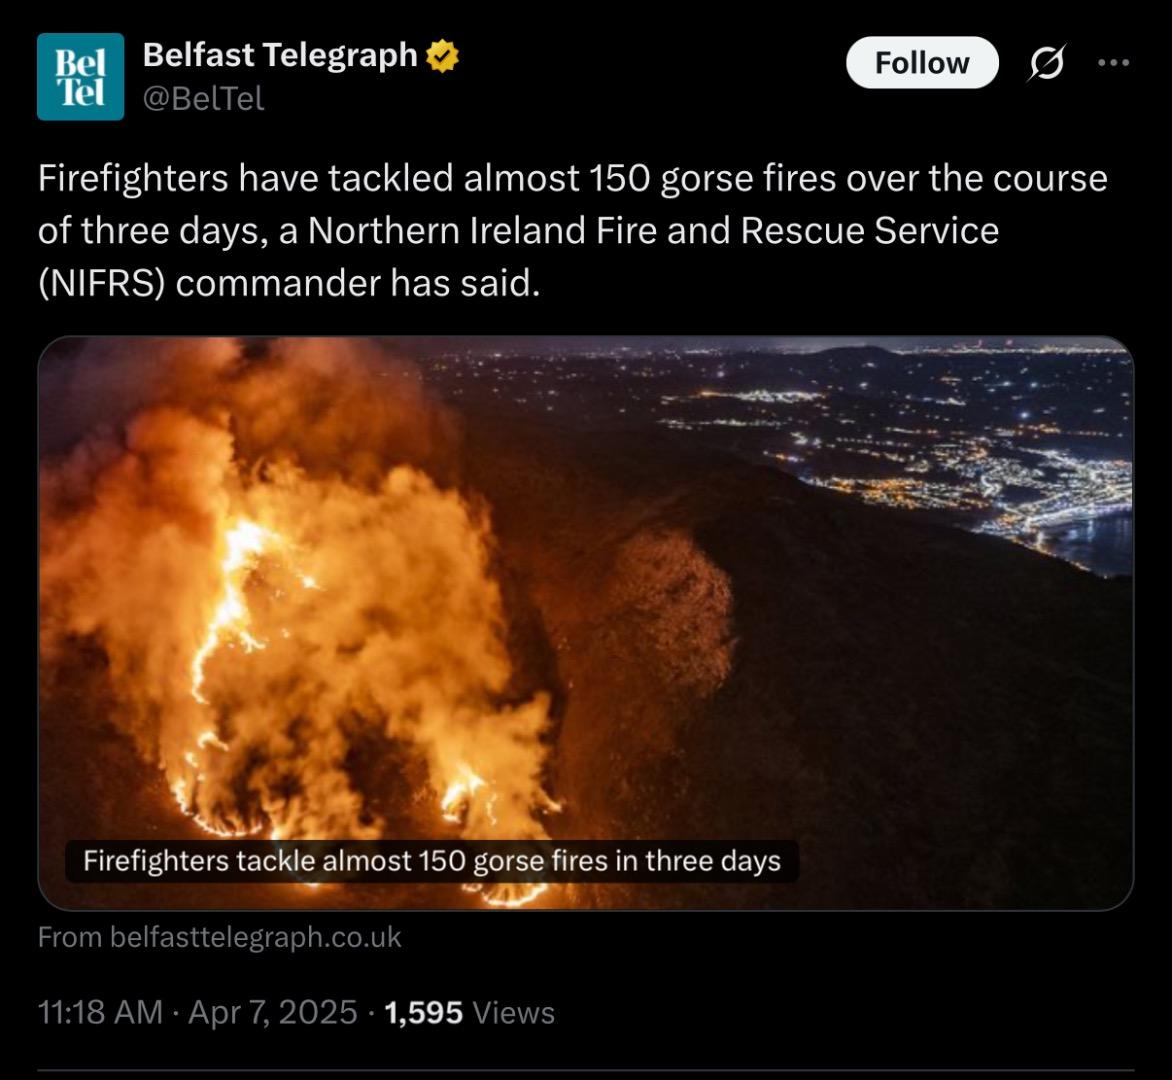Open the belfasttelegraph.co.uk source link
Viewport: 1172px width, 1080px height.
tap(220, 937)
